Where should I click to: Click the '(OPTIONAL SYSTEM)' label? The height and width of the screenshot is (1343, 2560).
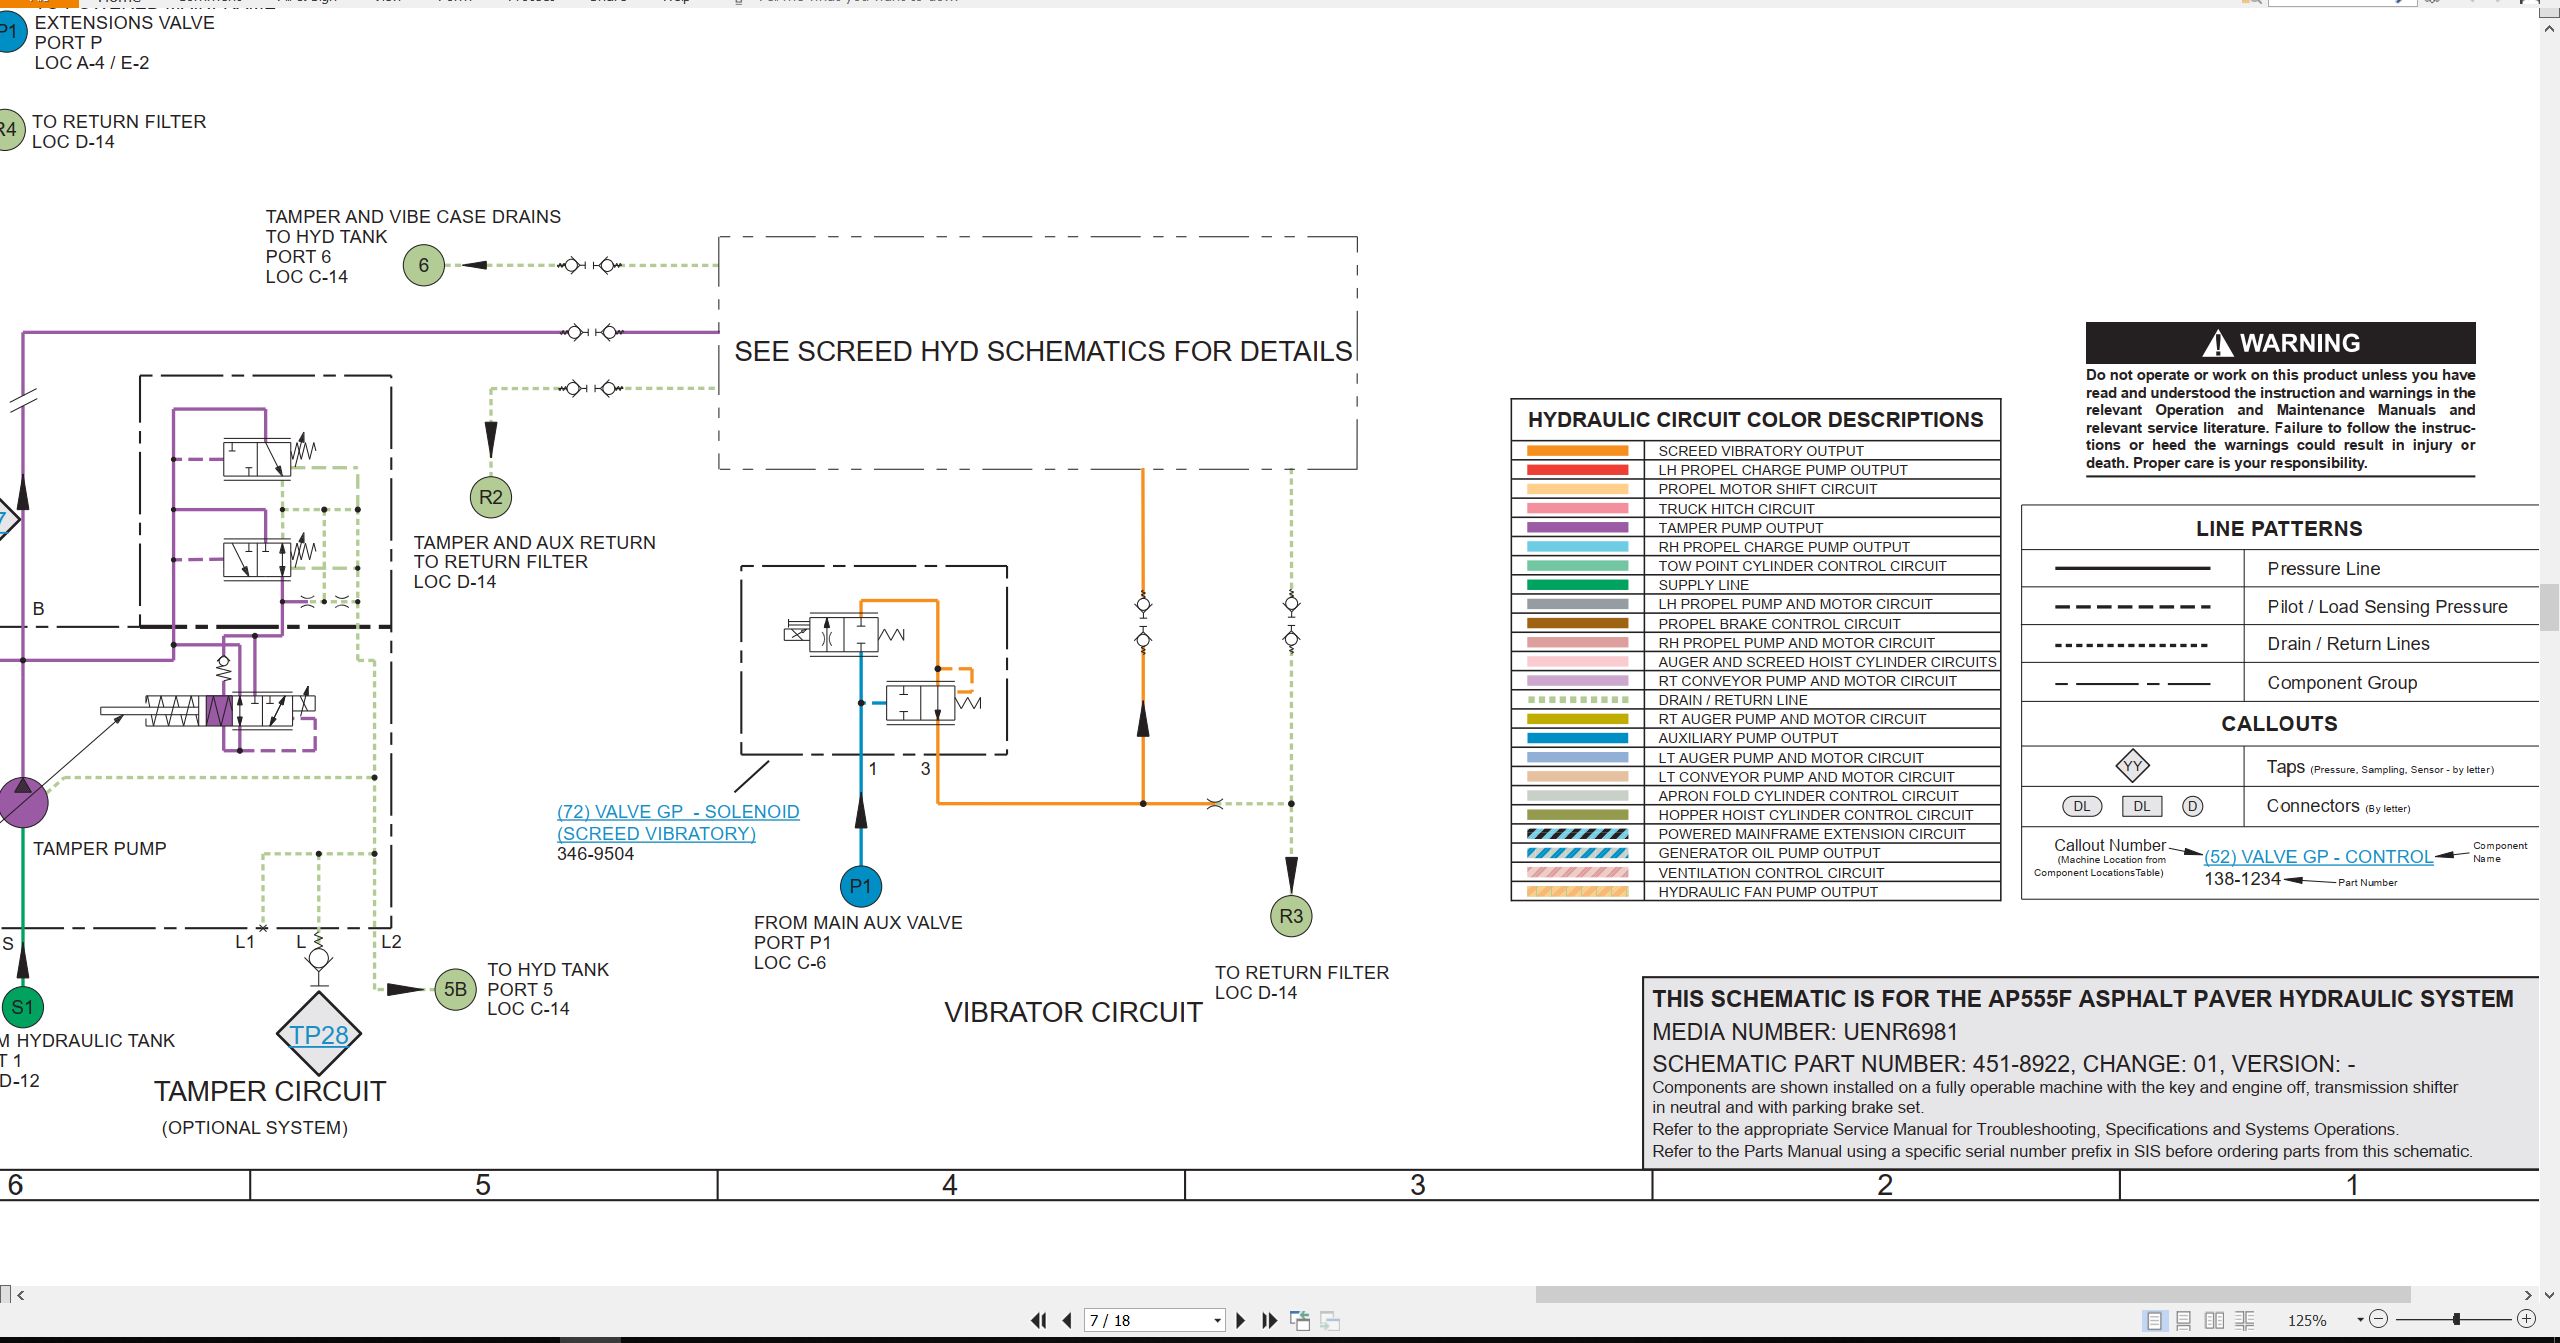coord(255,1128)
